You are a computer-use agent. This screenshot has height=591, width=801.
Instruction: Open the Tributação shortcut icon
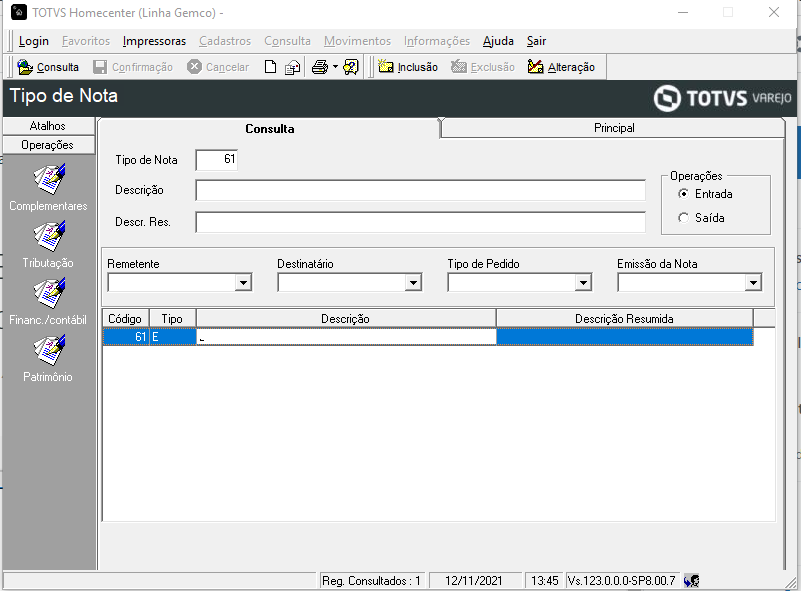[x=49, y=236]
